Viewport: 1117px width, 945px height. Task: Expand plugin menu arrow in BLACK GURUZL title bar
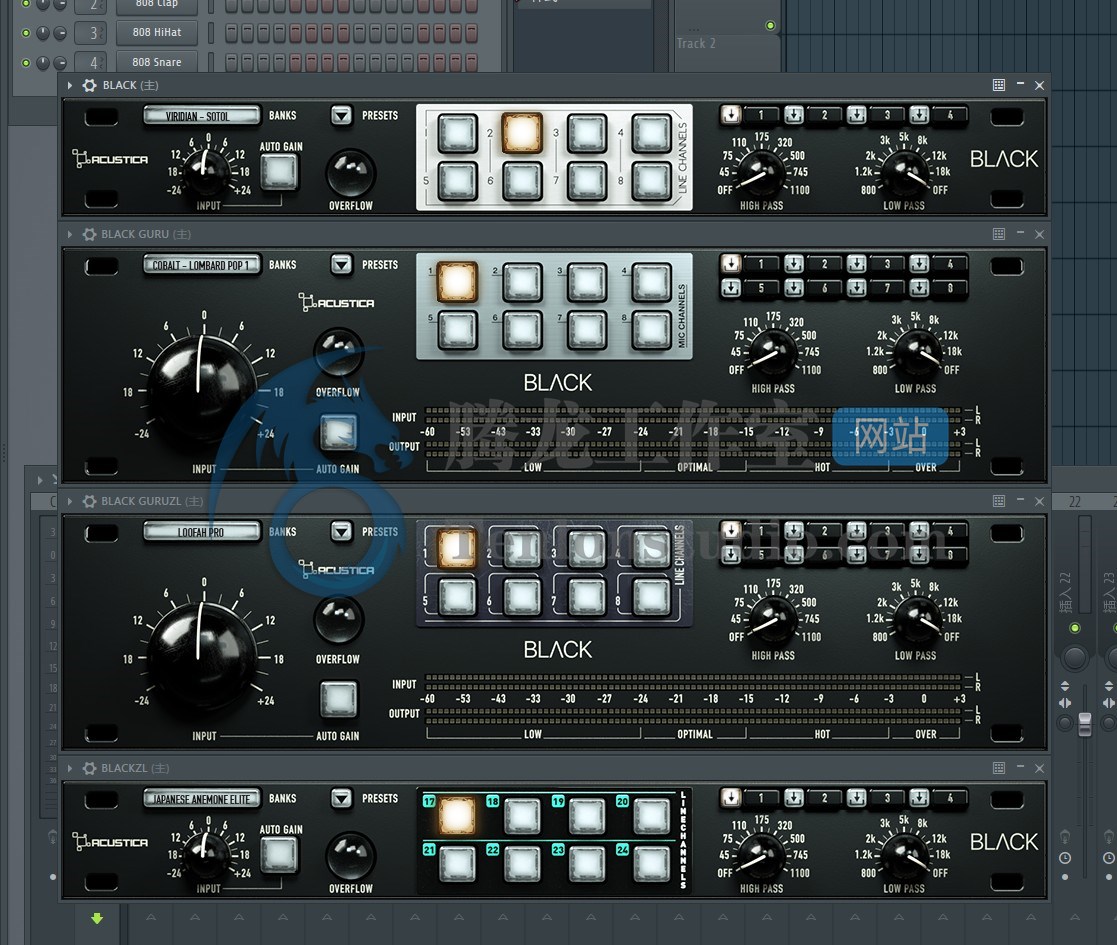[70, 501]
